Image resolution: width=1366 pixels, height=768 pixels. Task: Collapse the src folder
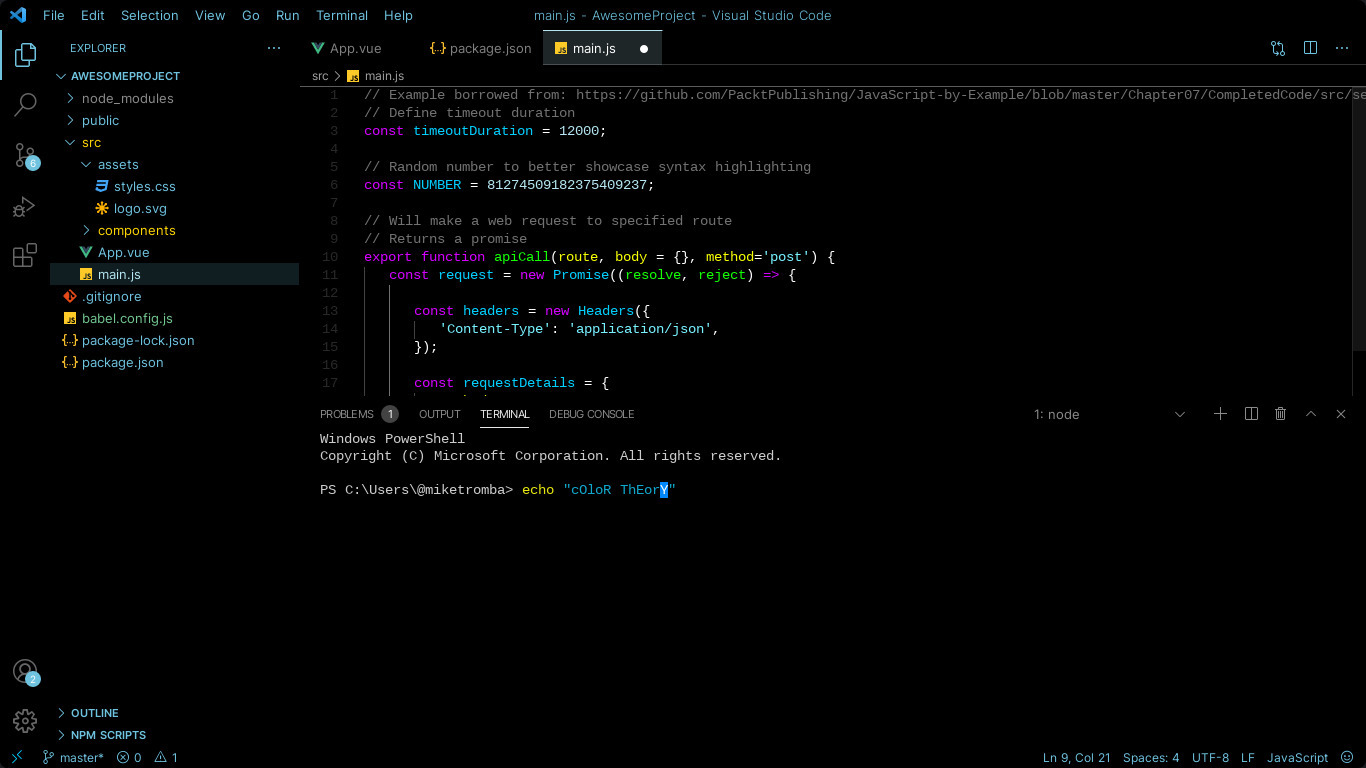91,142
